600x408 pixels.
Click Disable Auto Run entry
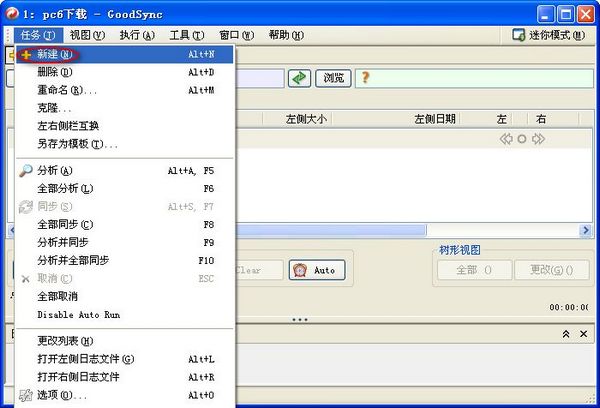coord(124,315)
